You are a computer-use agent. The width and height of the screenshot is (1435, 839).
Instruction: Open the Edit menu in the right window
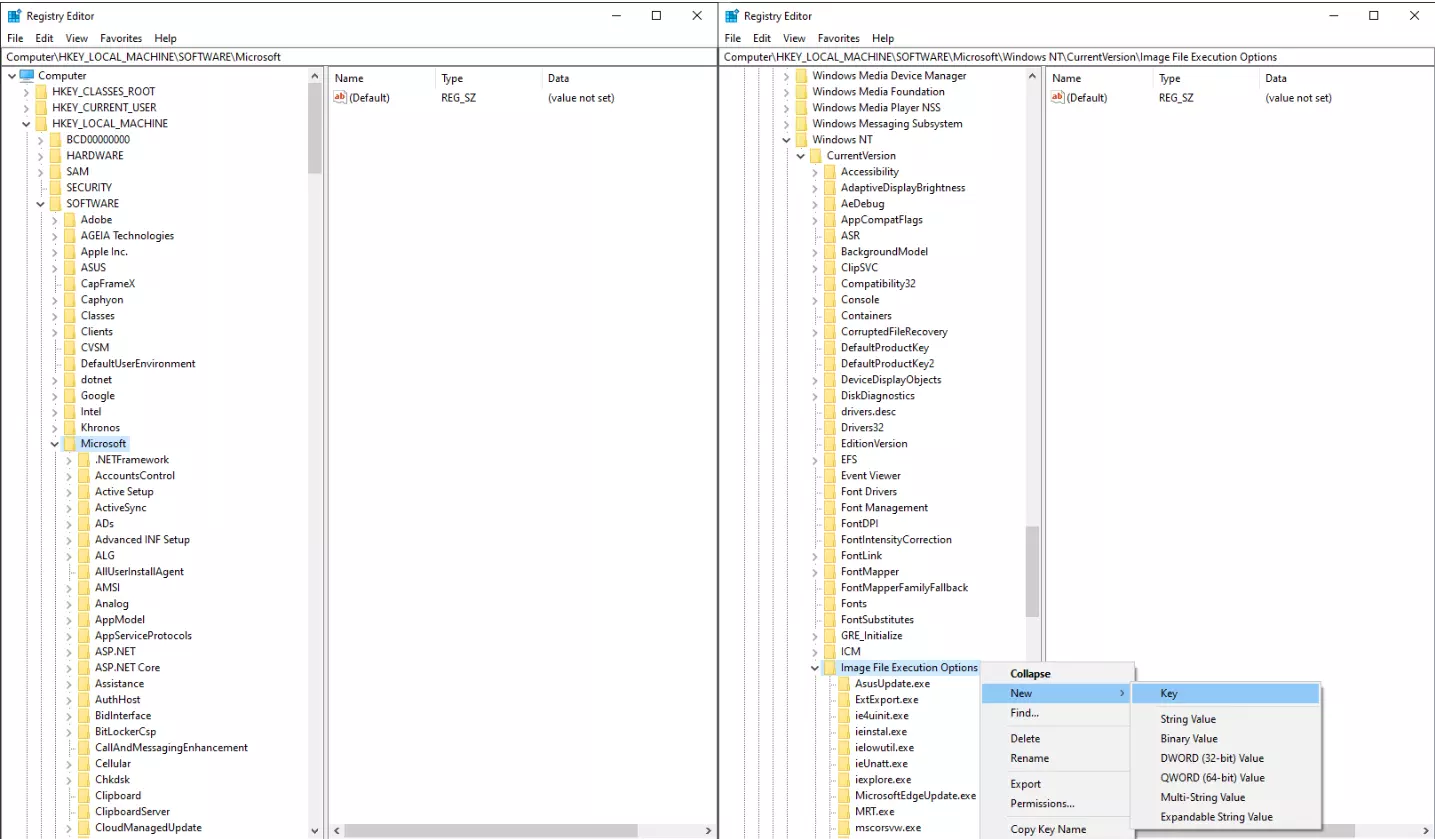click(x=763, y=38)
